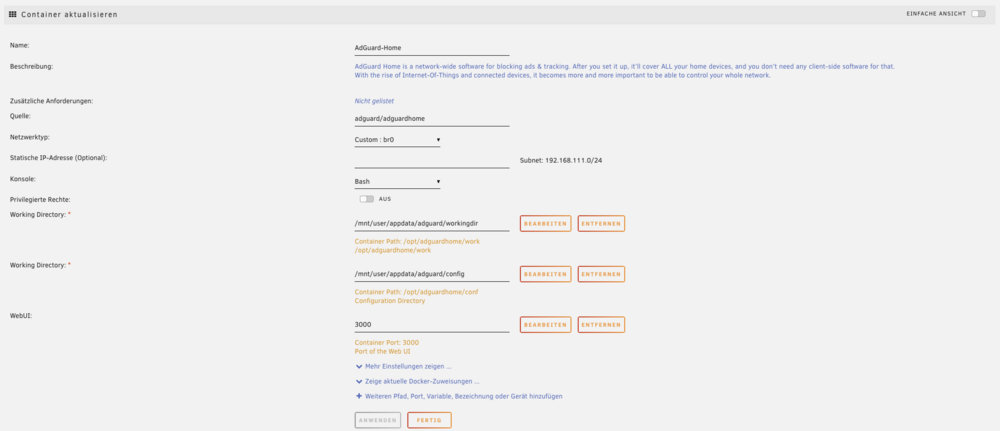
Task: Click the Zusätzliche Anforderungen label
Action: pos(52,101)
